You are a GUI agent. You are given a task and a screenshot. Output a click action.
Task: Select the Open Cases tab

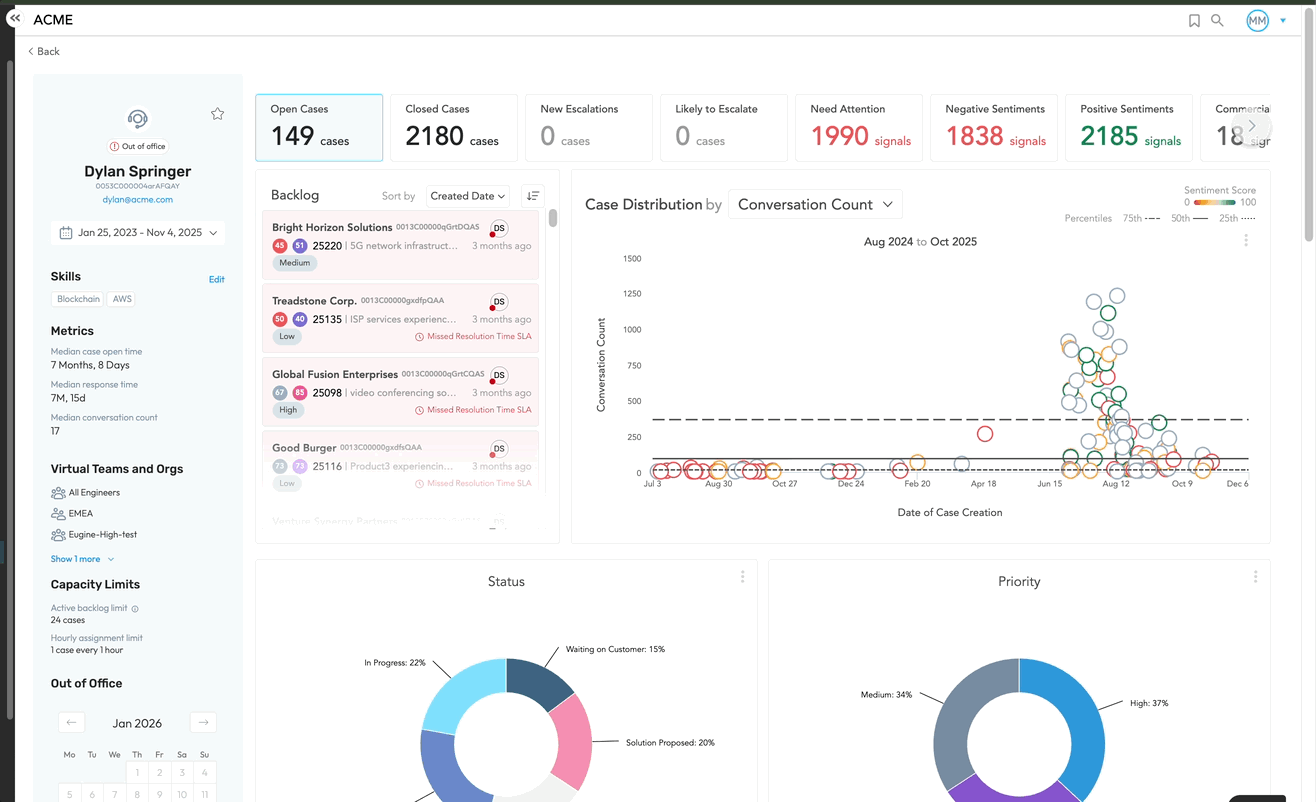click(x=319, y=128)
